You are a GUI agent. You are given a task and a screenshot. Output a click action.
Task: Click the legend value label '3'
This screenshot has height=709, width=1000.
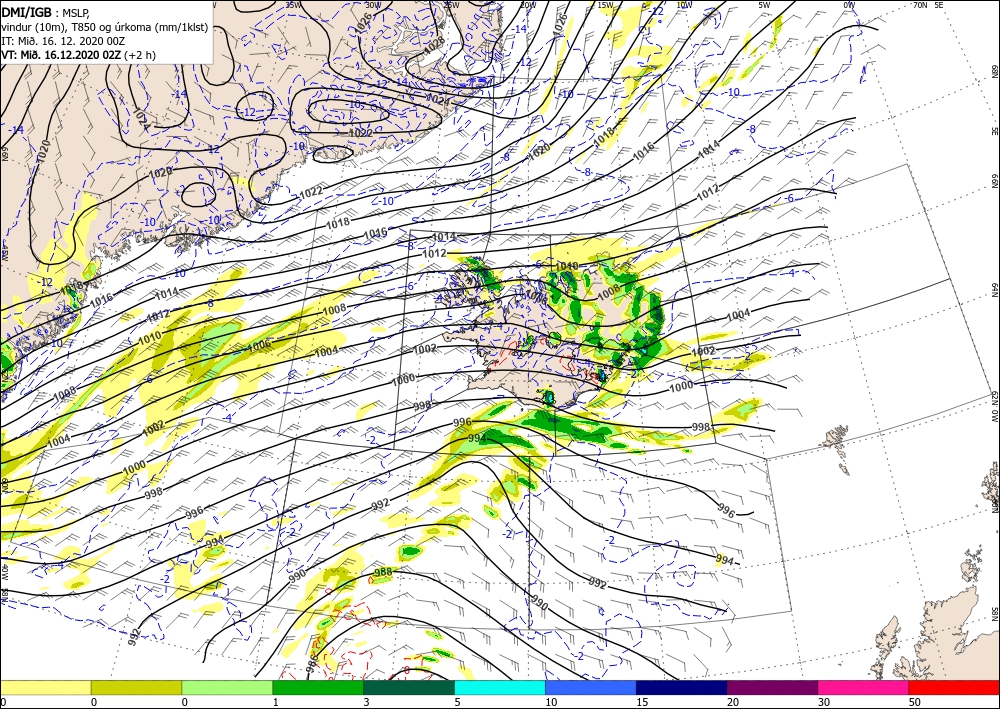click(366, 702)
